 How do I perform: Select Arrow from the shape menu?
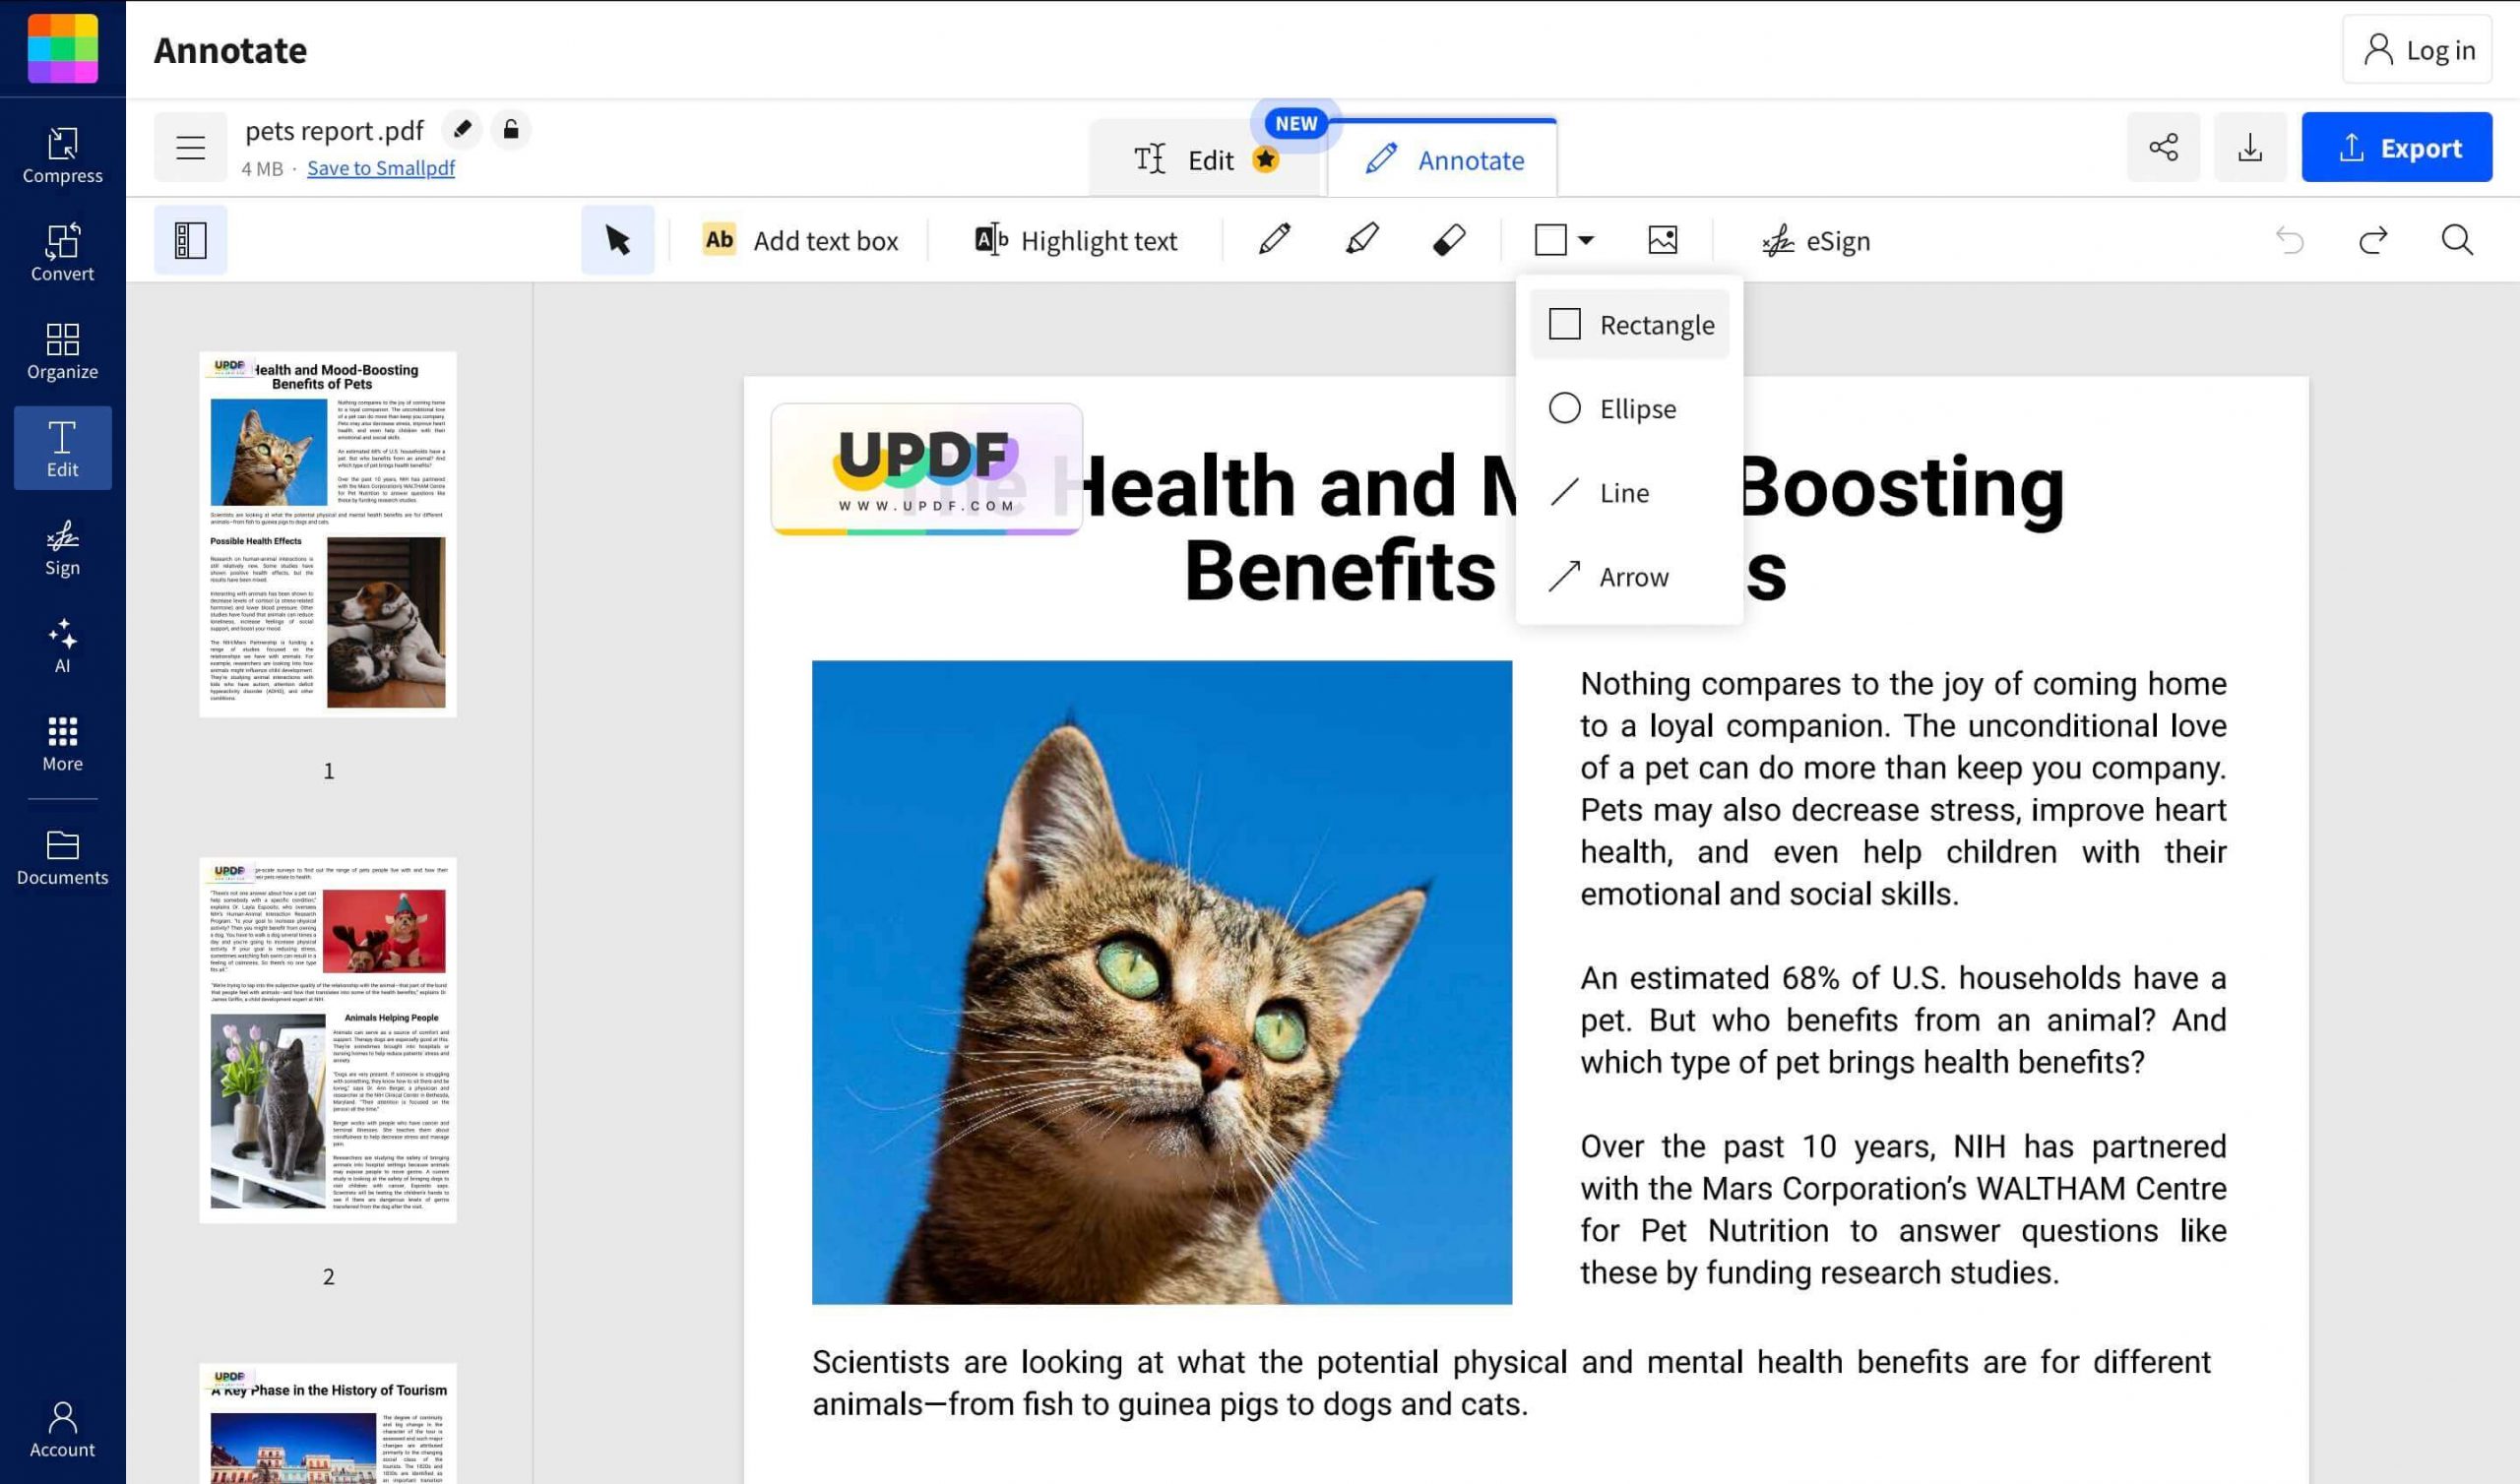pos(1628,576)
